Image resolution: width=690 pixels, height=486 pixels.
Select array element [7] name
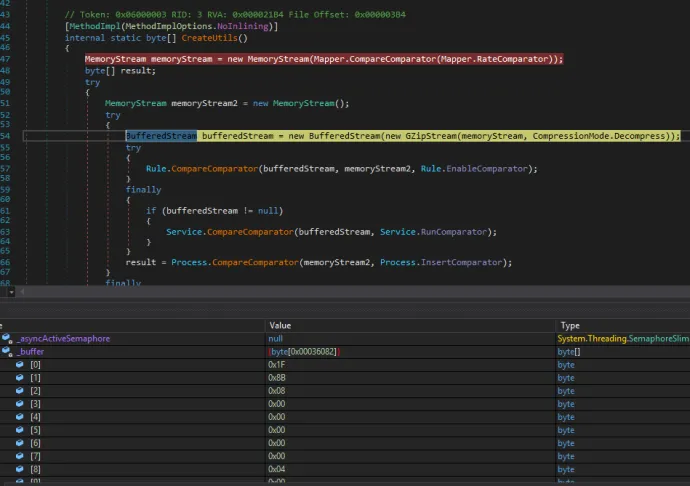[x=35, y=456]
